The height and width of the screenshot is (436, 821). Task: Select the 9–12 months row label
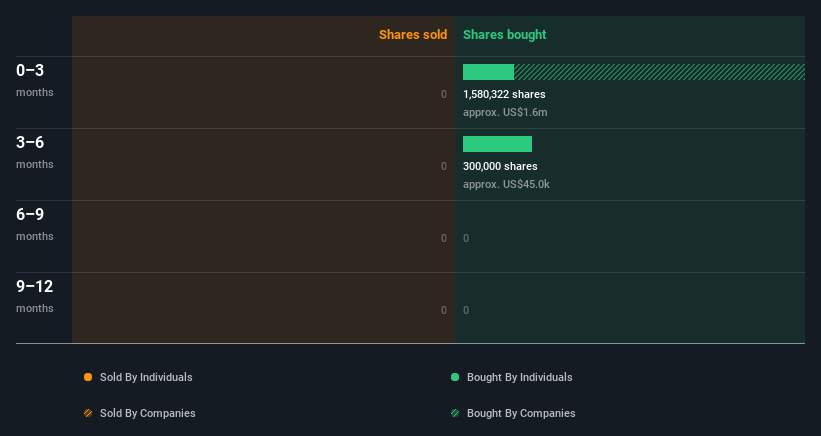coord(35,296)
